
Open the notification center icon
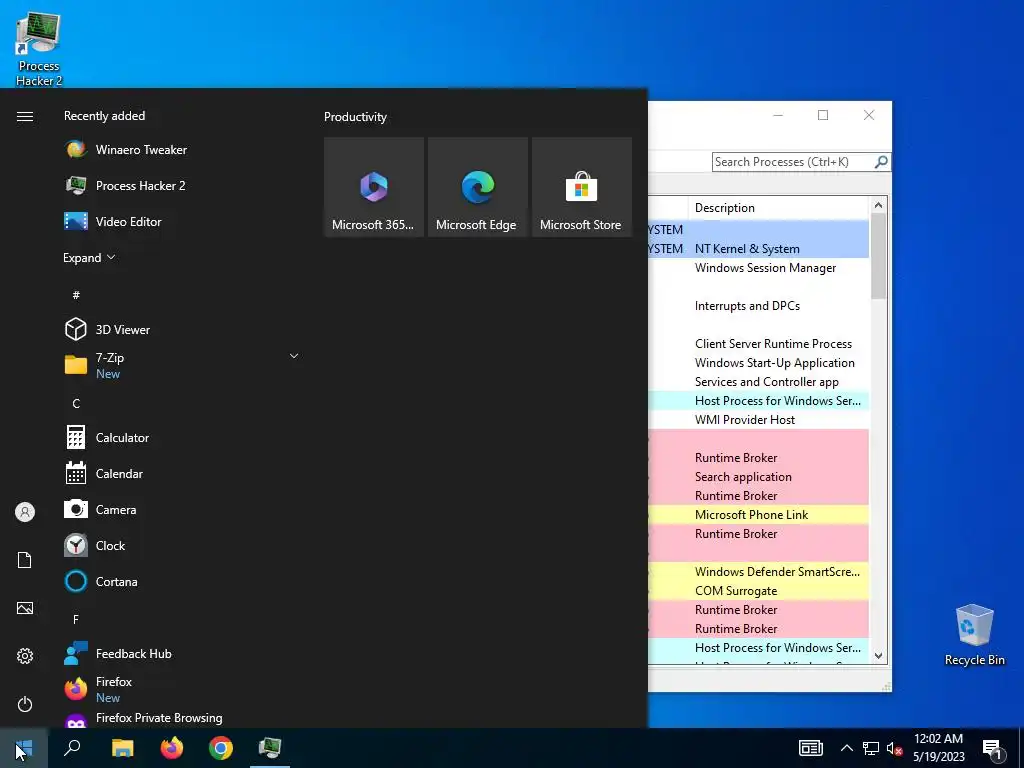[x=993, y=750]
